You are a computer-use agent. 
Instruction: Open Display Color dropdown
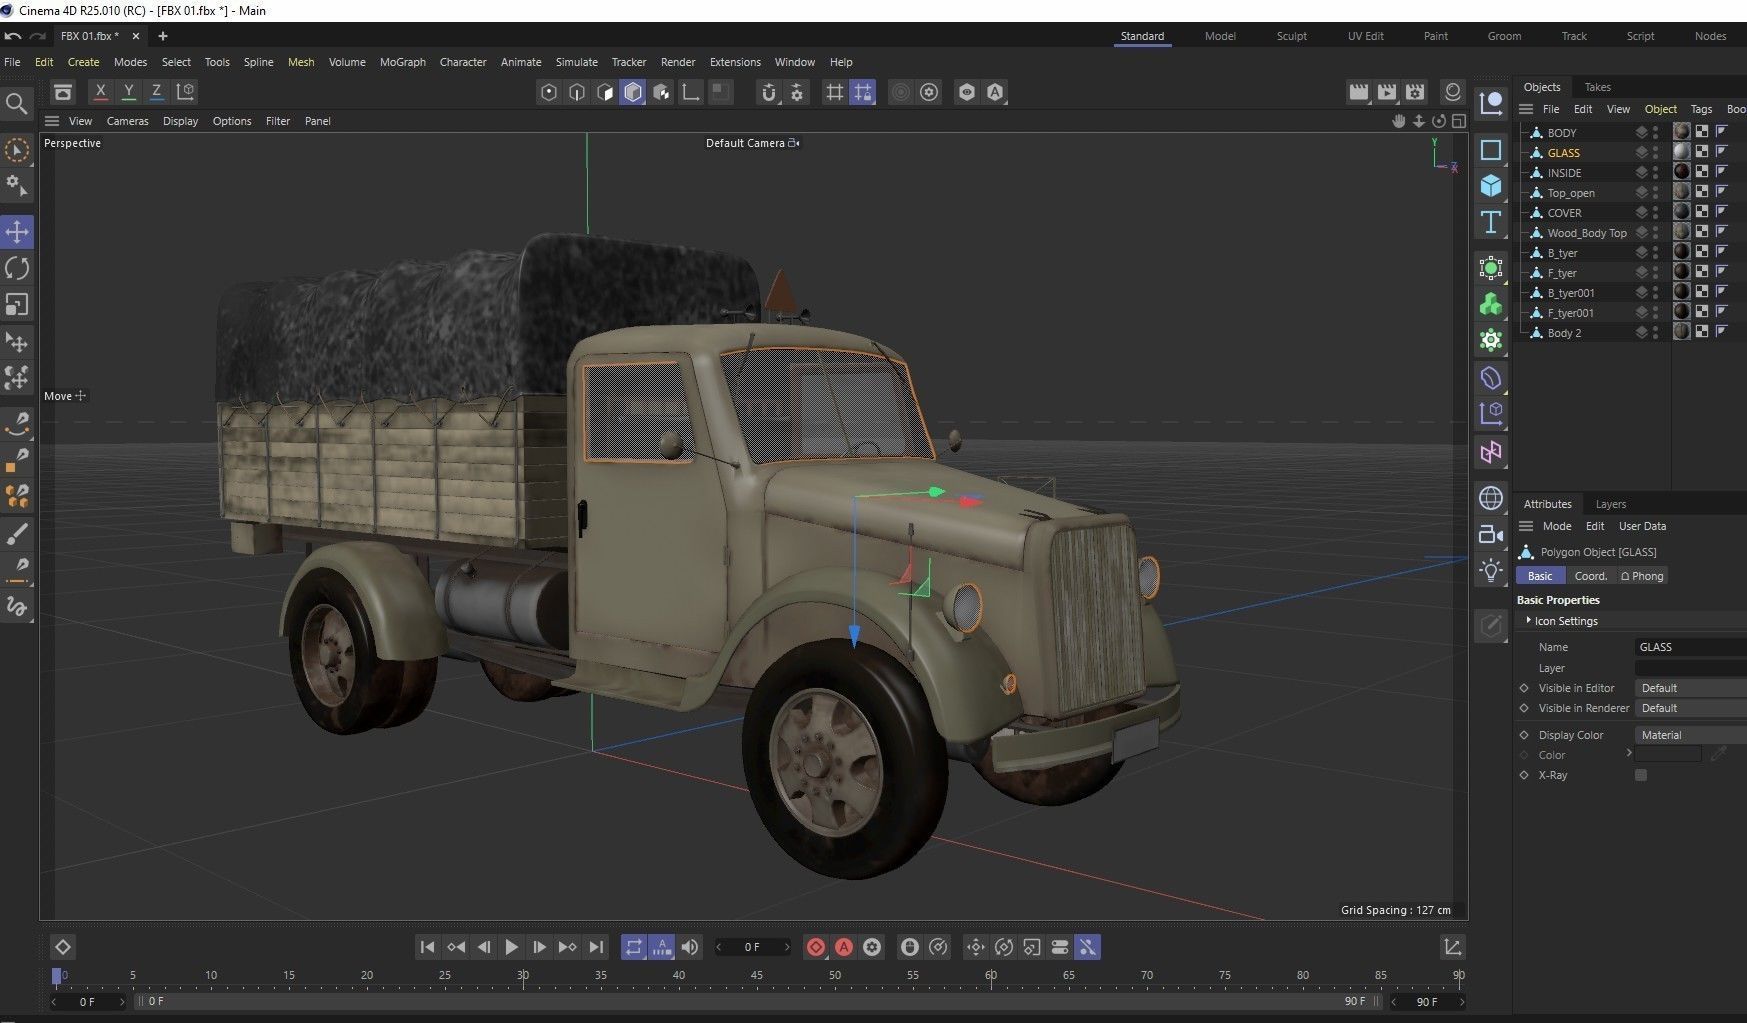1690,735
